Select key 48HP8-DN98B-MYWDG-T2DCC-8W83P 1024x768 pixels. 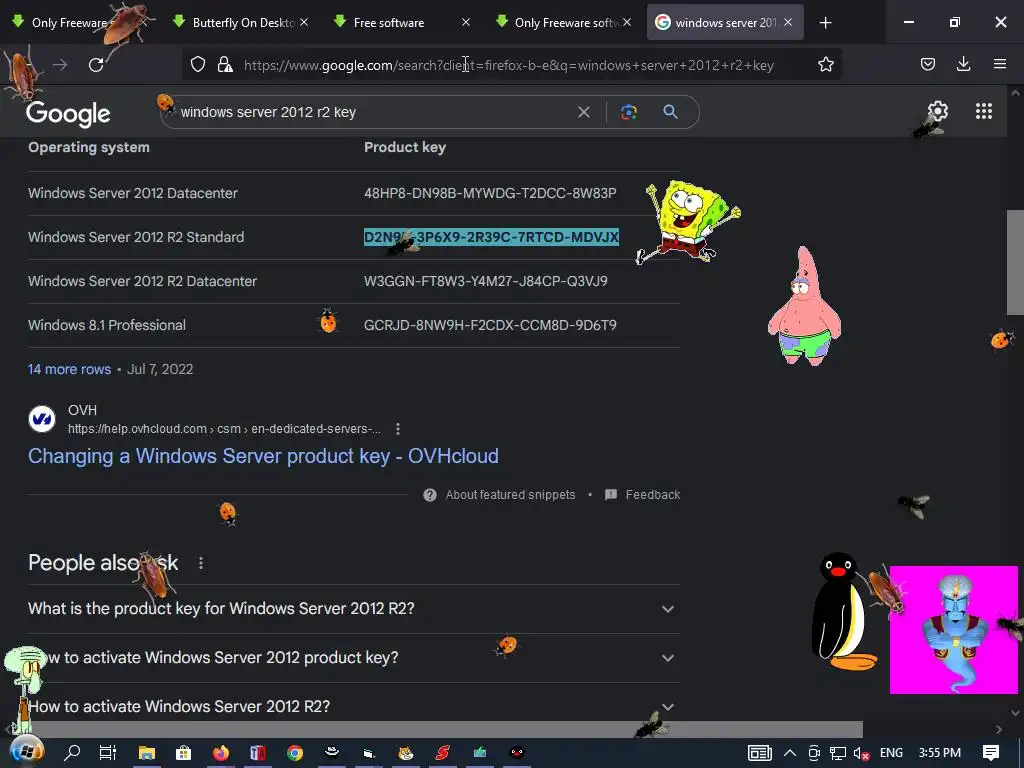coord(490,193)
